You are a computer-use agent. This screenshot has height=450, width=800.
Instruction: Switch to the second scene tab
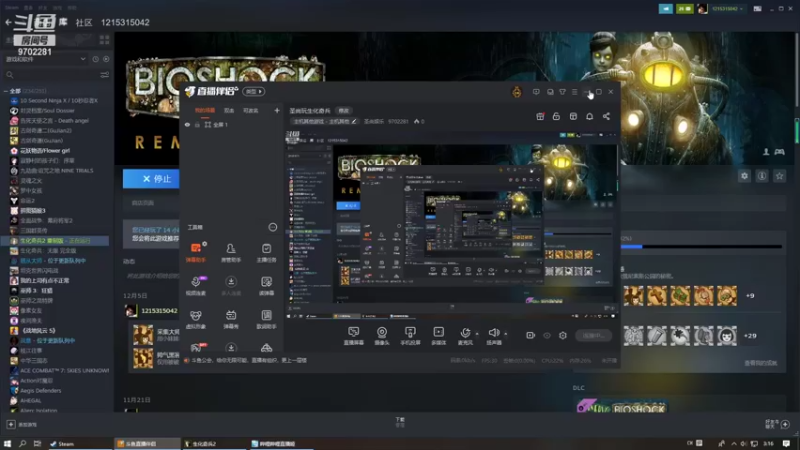pos(229,110)
